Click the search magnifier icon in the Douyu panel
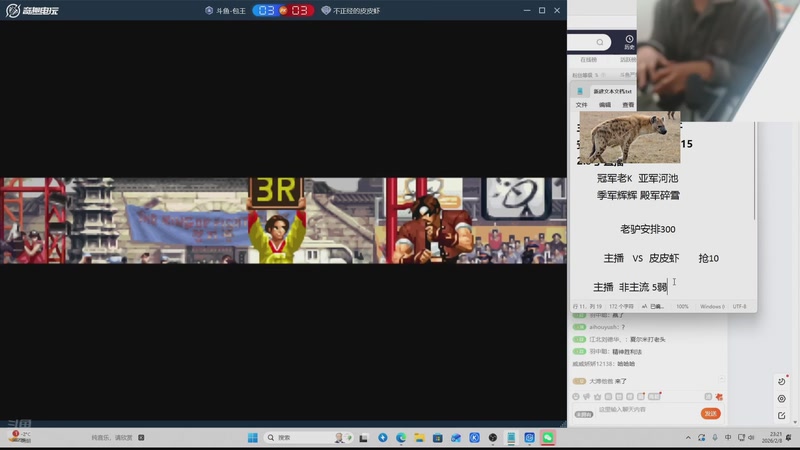 [x=600, y=42]
